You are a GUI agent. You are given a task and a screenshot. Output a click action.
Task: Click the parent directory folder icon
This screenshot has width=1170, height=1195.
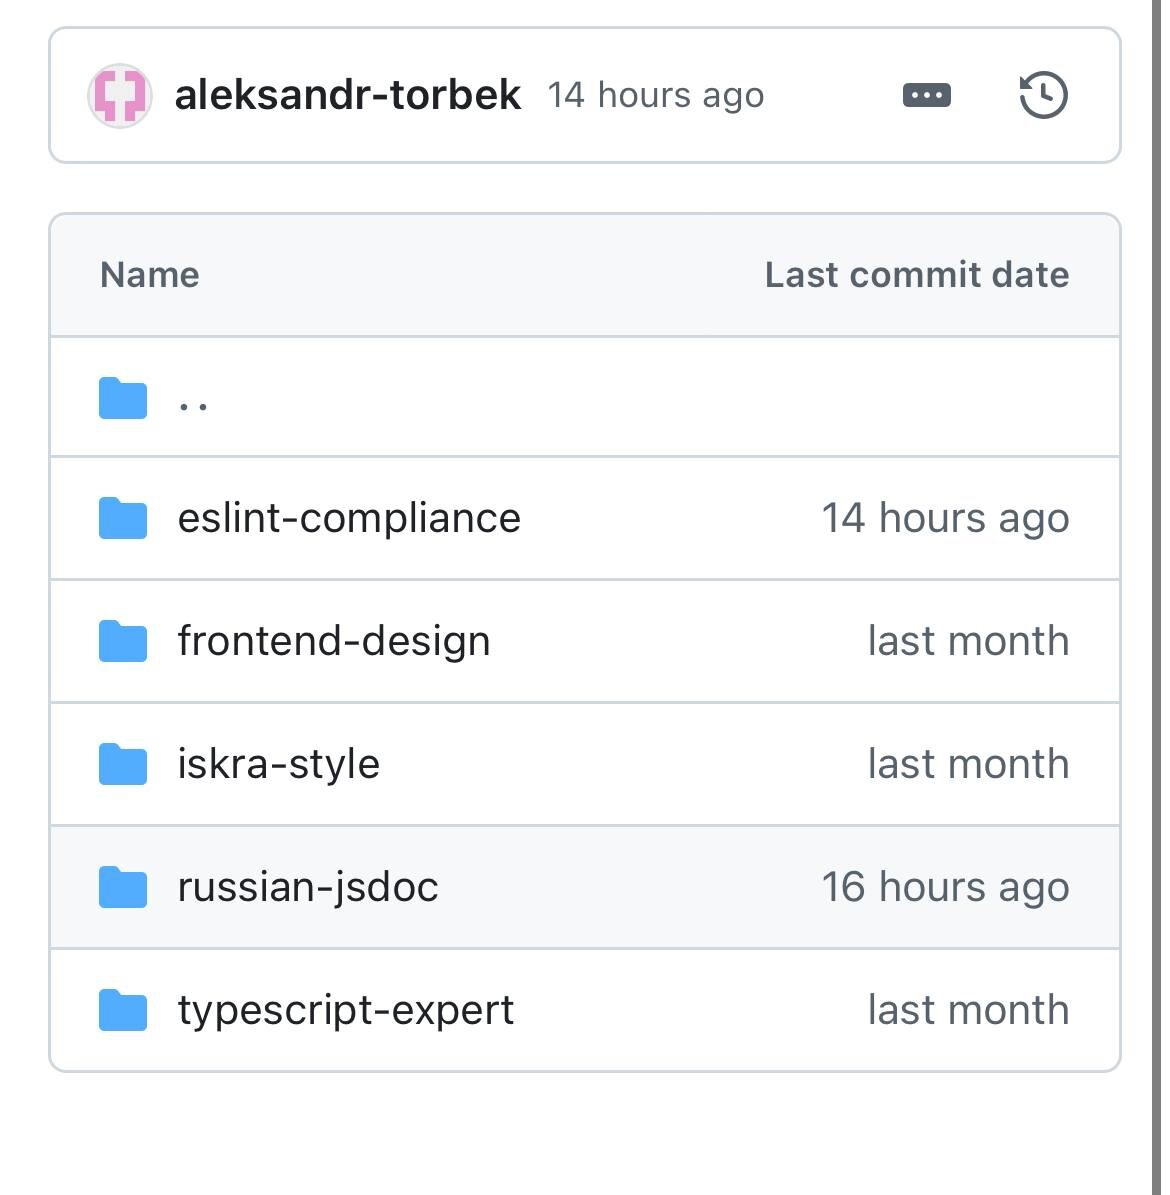click(x=123, y=398)
